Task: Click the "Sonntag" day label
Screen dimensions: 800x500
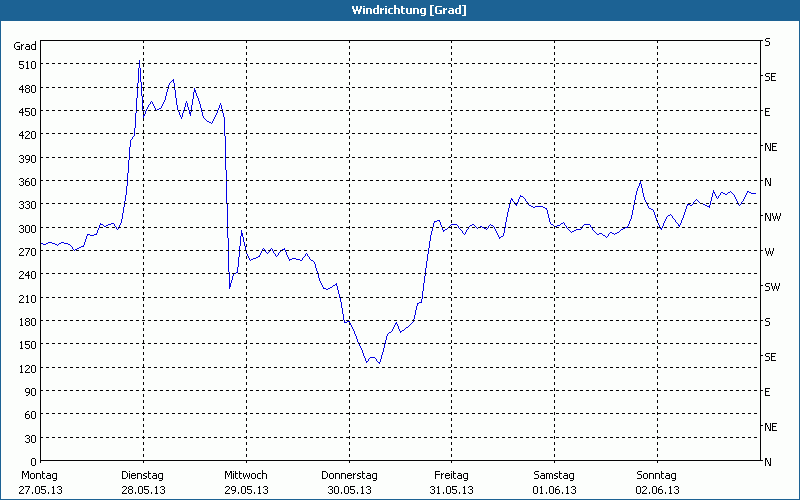Action: coord(657,476)
